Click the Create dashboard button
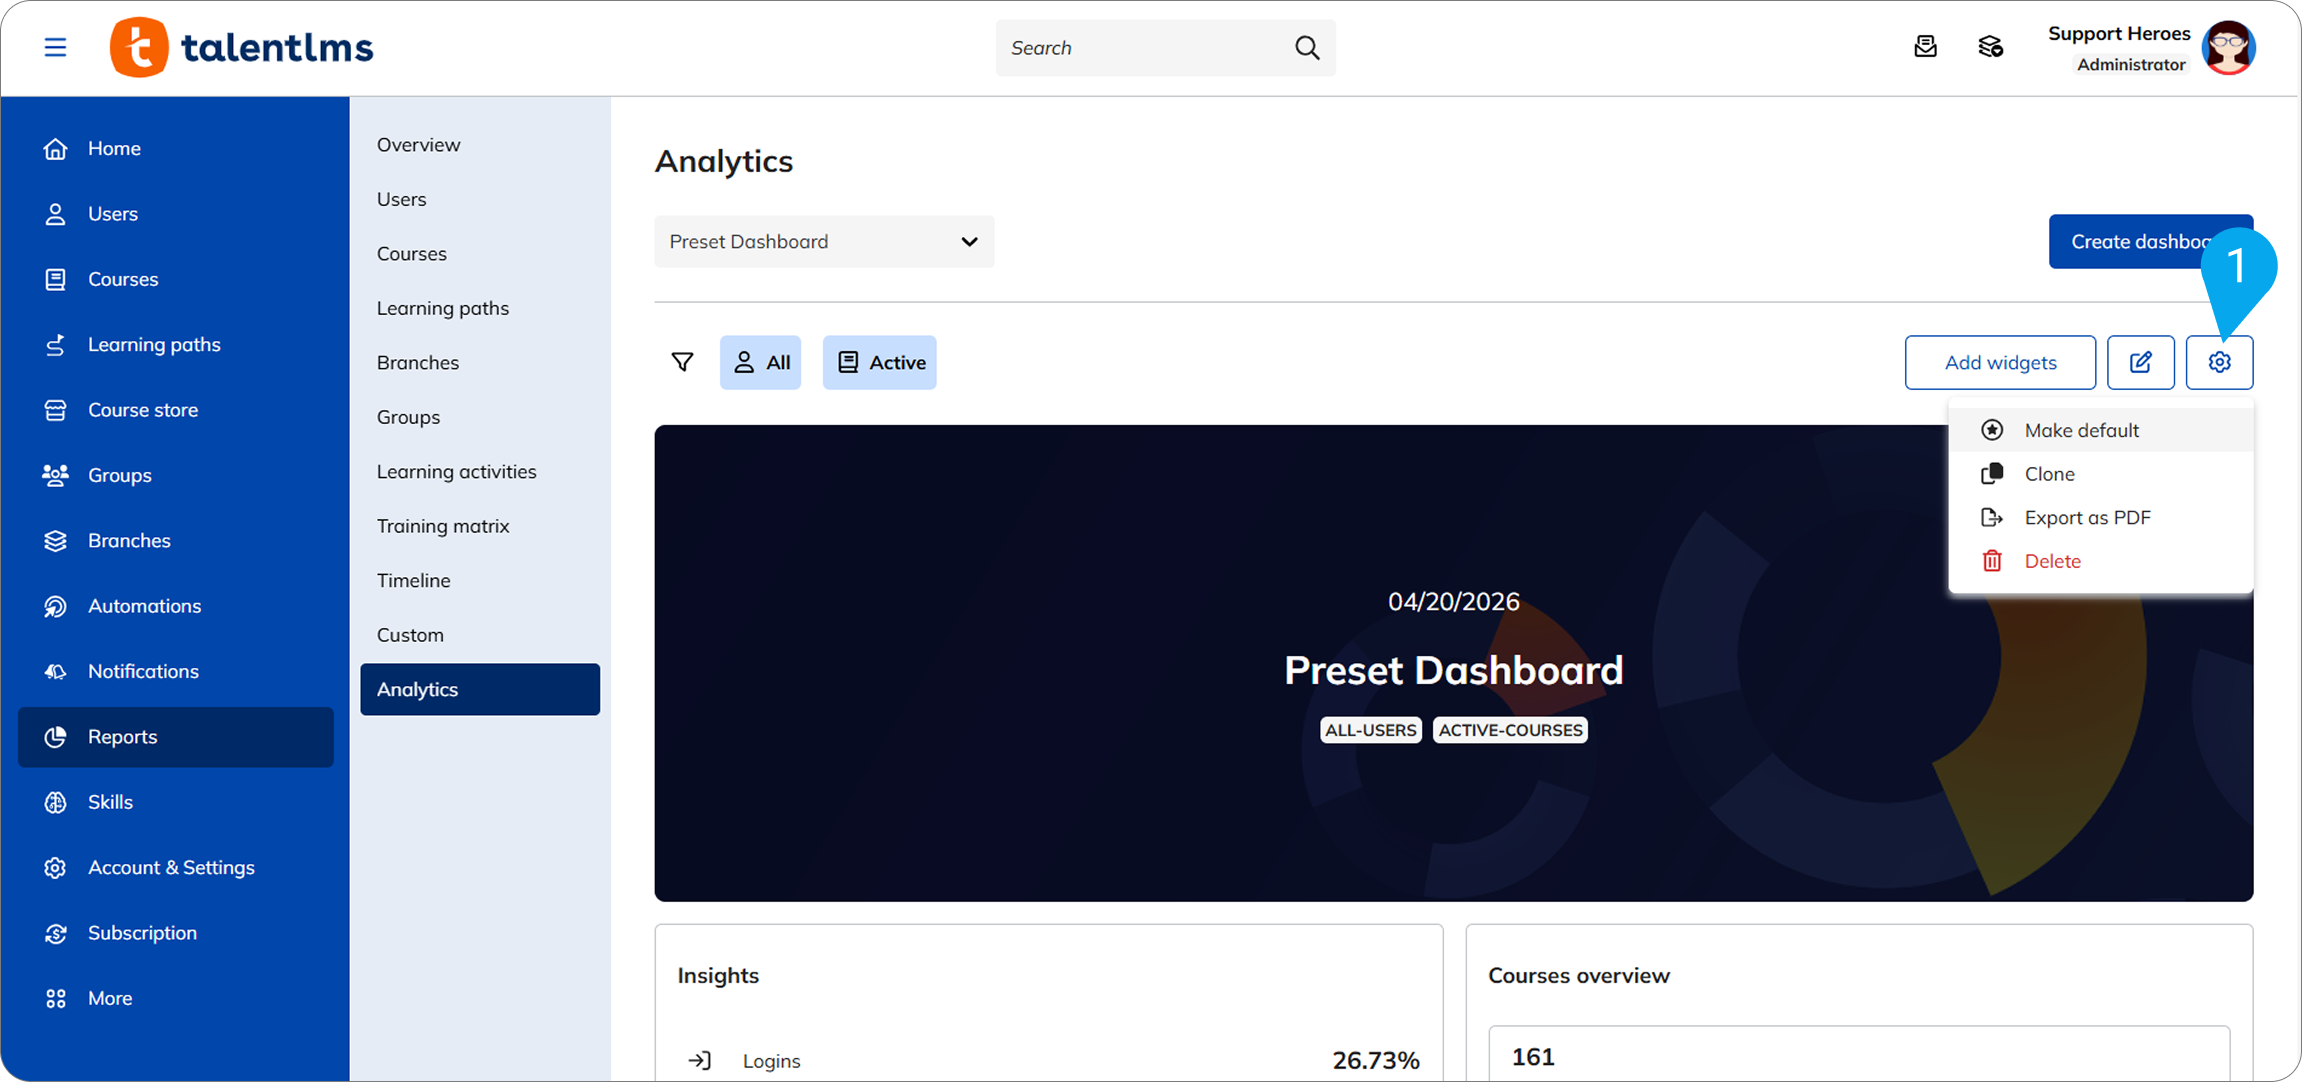This screenshot has width=2302, height=1082. coord(2150,241)
